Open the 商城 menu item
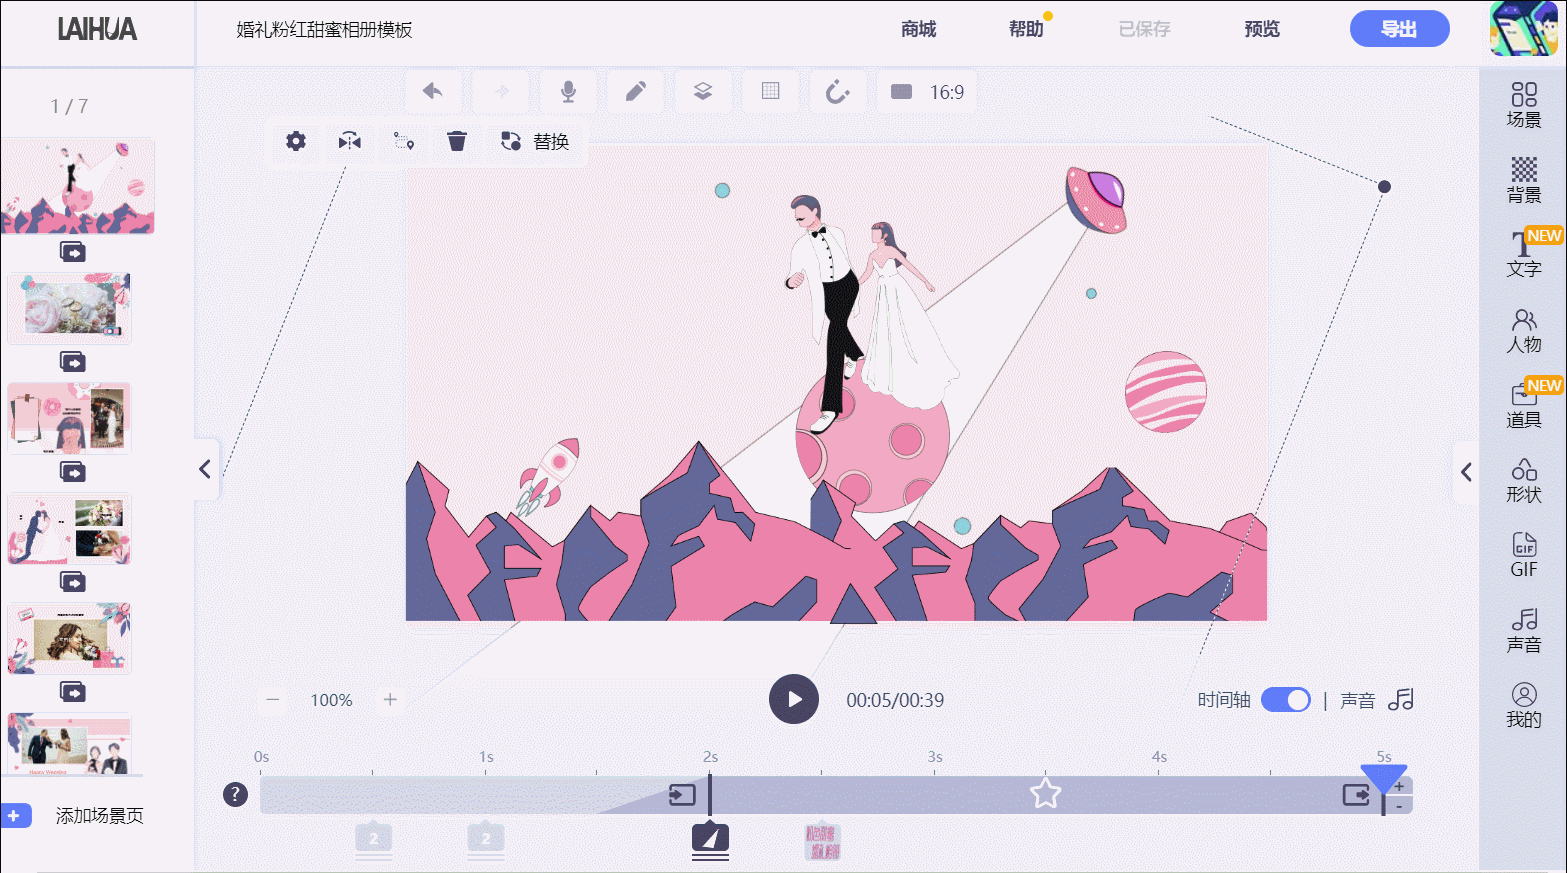 tap(919, 29)
